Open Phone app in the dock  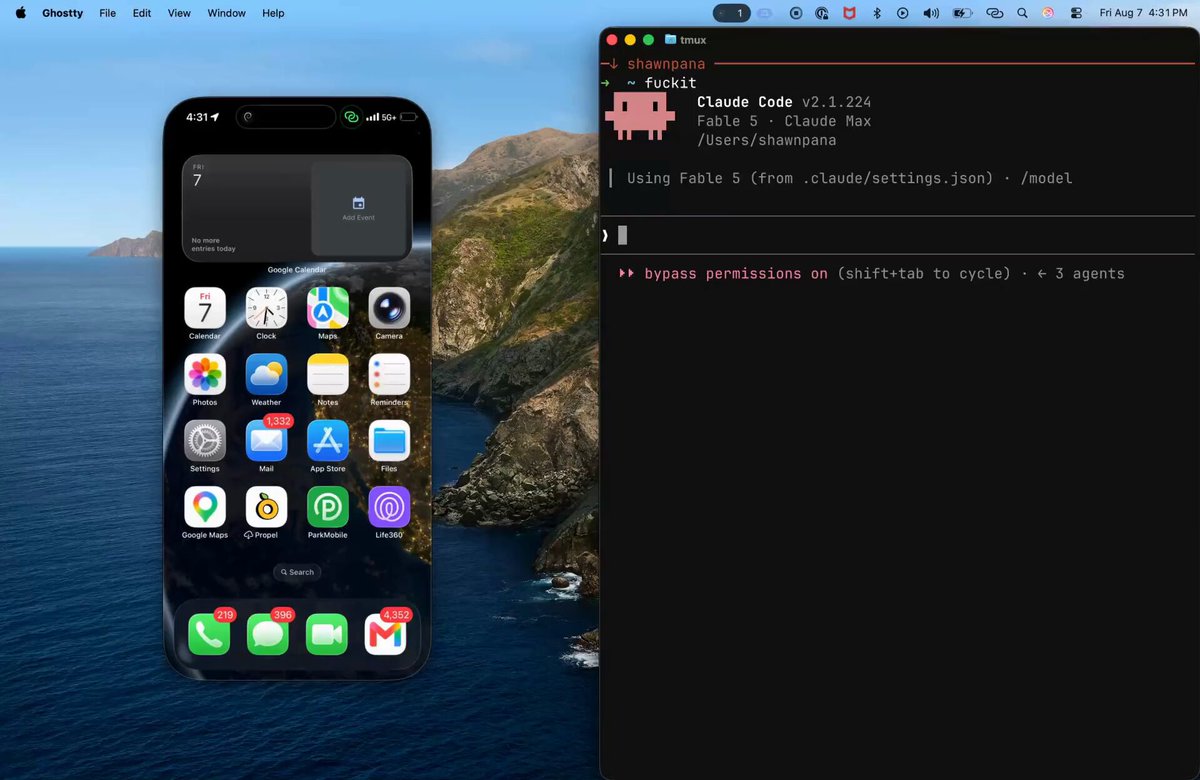[209, 635]
